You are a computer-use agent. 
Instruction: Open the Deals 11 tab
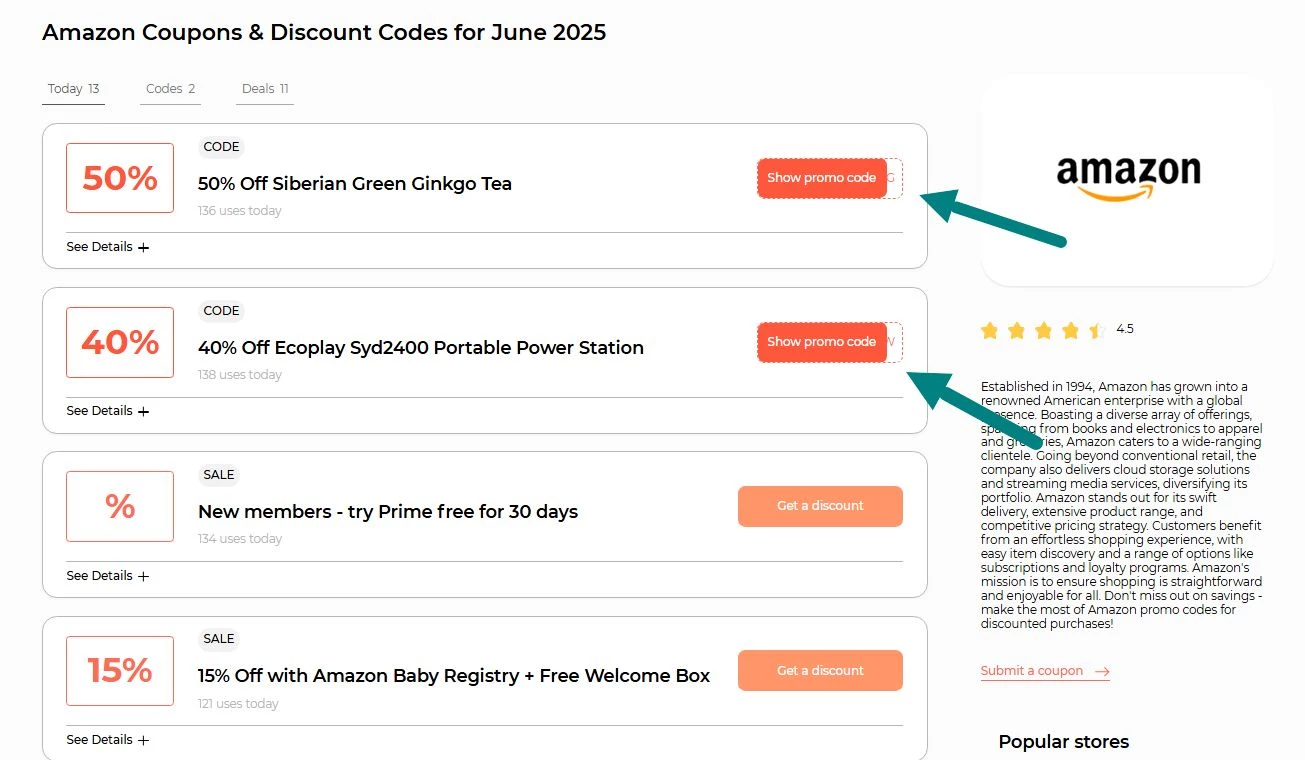[x=265, y=89]
